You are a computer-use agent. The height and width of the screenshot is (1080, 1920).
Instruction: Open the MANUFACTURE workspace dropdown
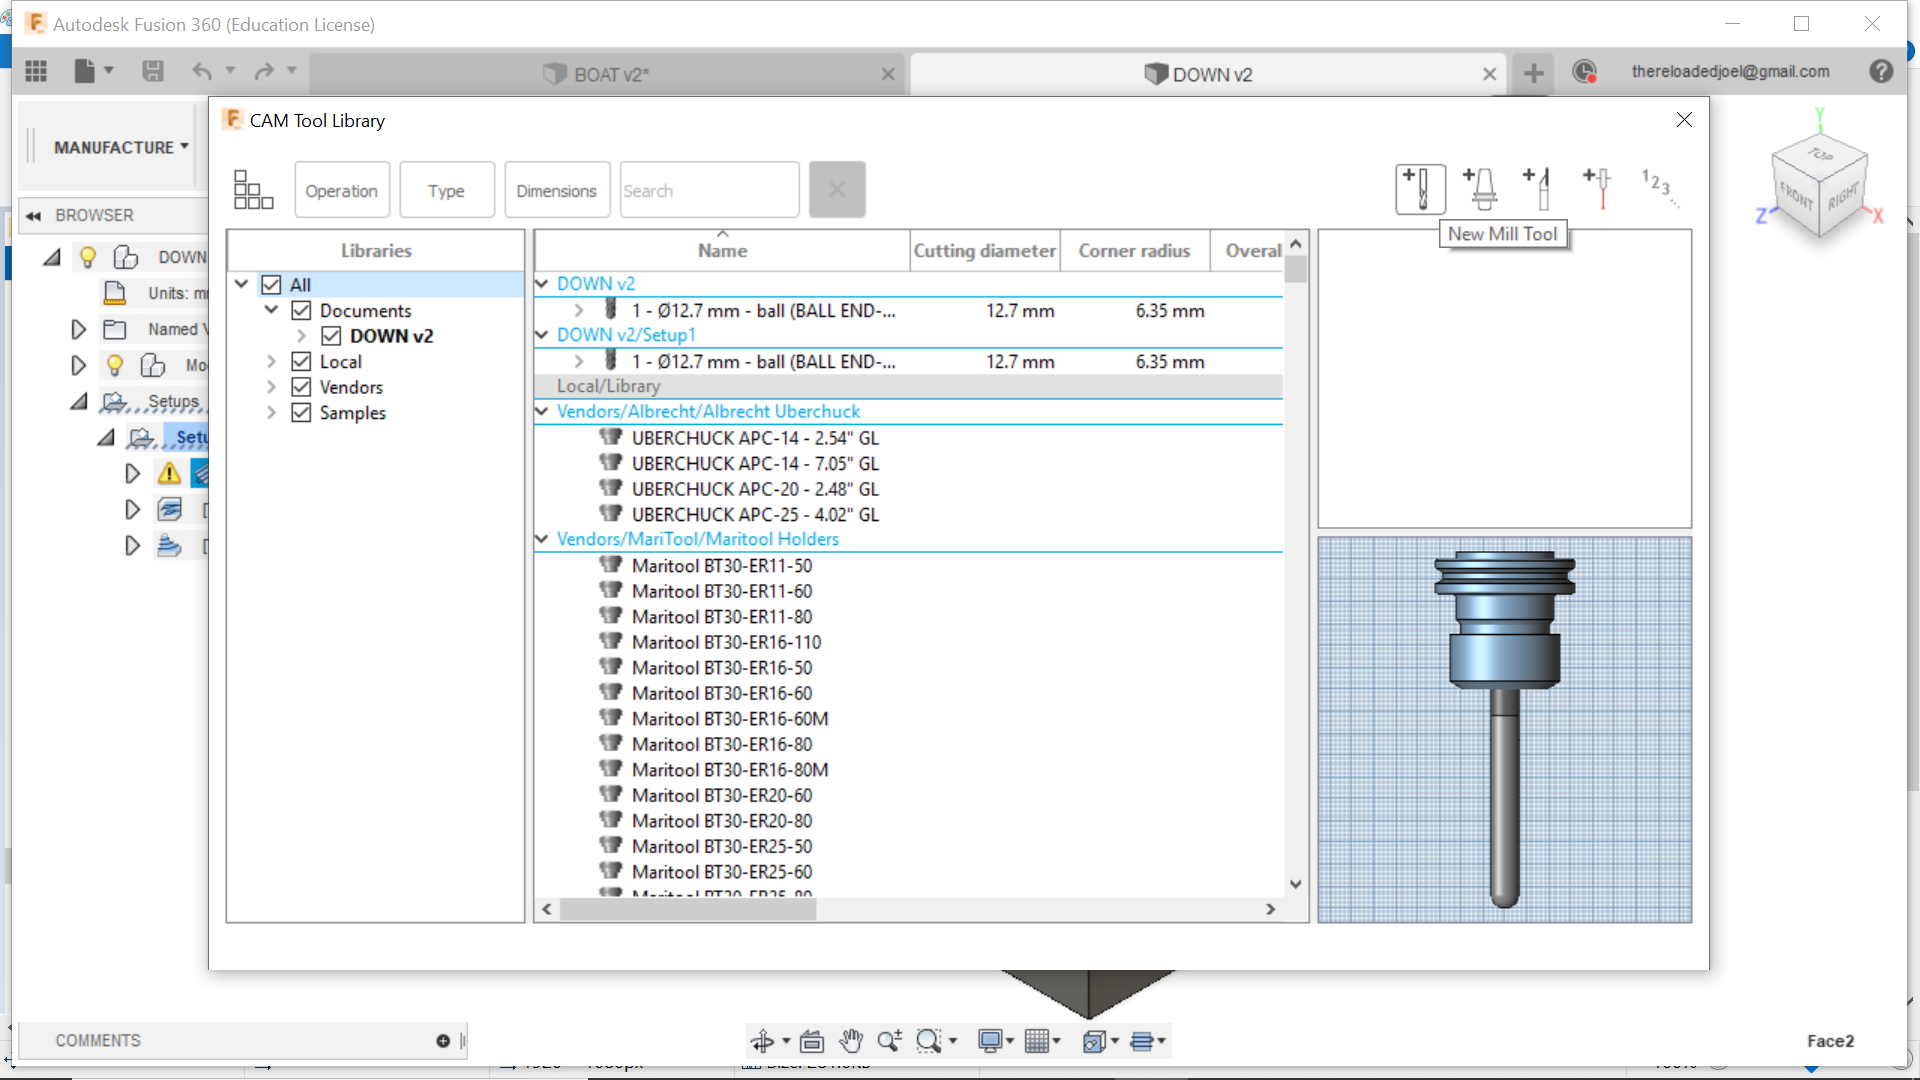tap(120, 147)
